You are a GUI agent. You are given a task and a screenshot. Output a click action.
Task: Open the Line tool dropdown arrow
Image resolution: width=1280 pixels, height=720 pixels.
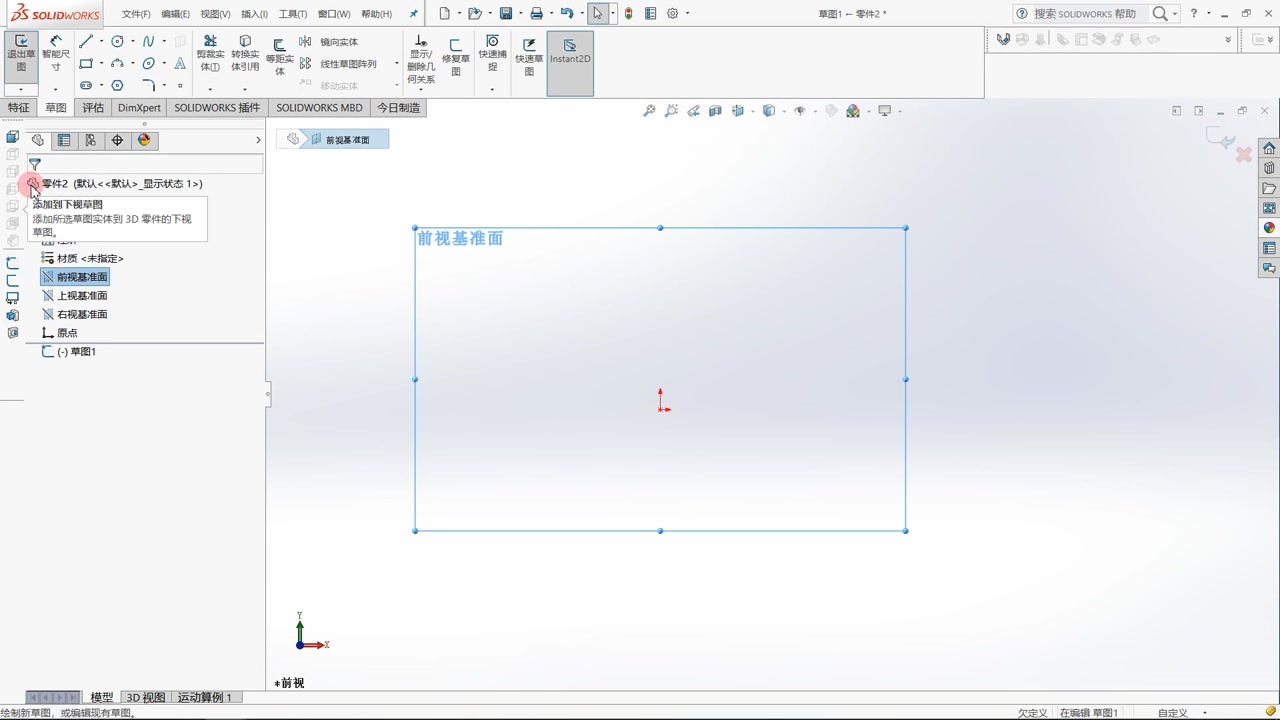pos(101,41)
